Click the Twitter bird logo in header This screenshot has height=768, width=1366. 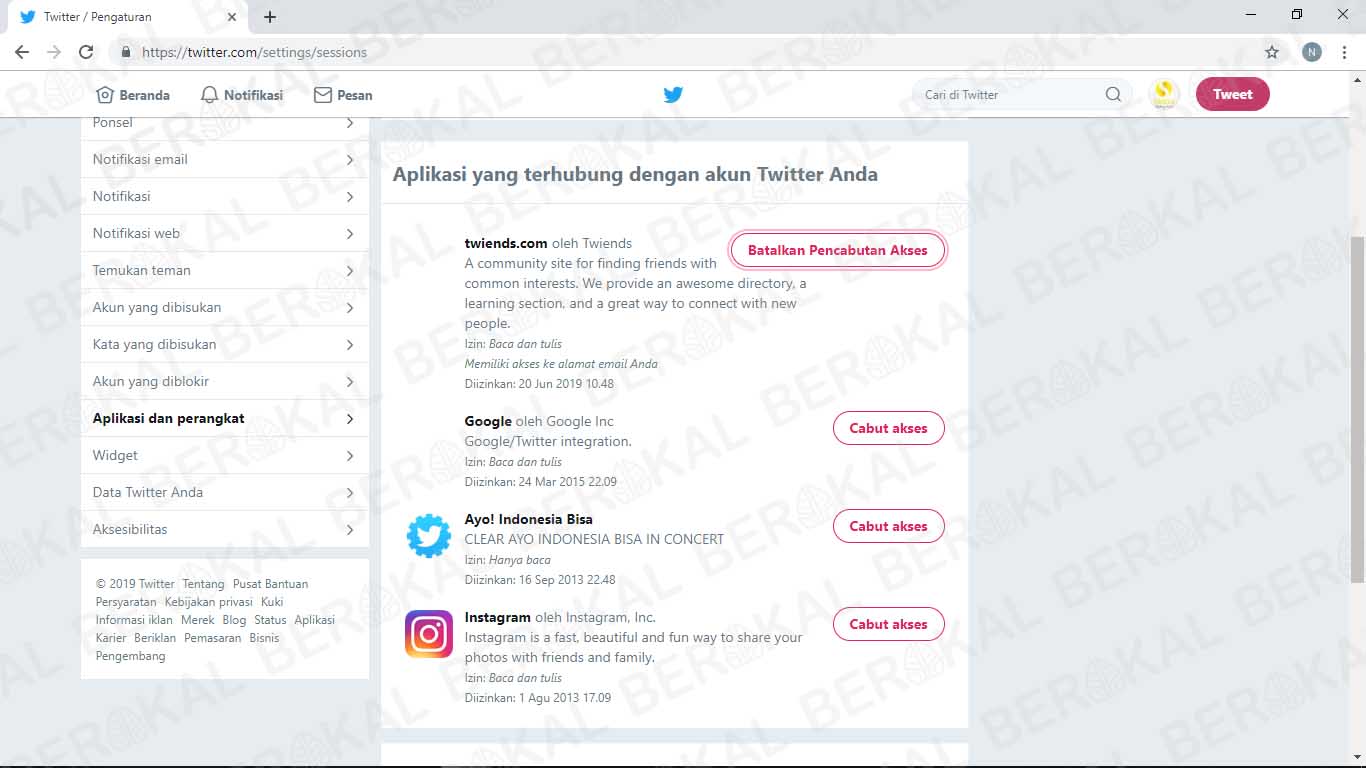(673, 95)
